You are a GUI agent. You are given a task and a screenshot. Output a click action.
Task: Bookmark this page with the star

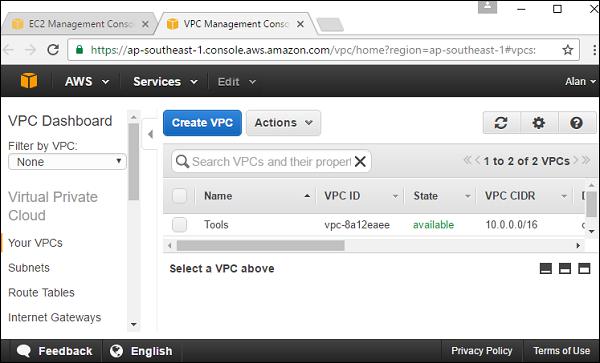click(568, 50)
